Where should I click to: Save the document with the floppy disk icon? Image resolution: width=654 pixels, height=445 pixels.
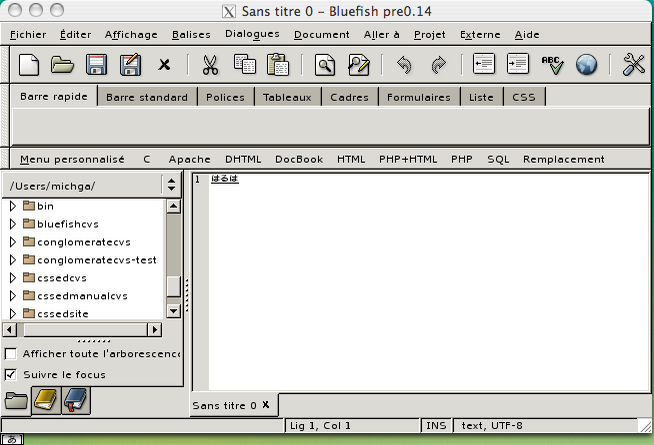point(96,65)
